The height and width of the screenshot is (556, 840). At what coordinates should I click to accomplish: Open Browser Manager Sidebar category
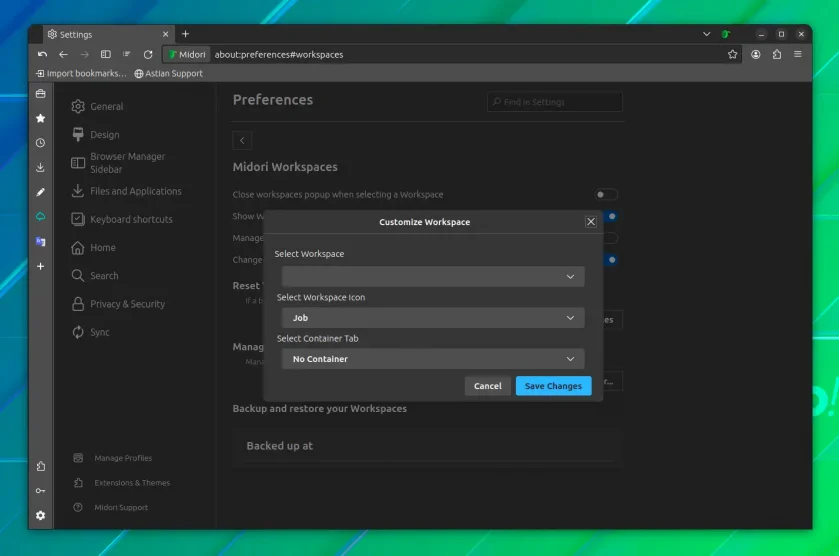coord(118,163)
